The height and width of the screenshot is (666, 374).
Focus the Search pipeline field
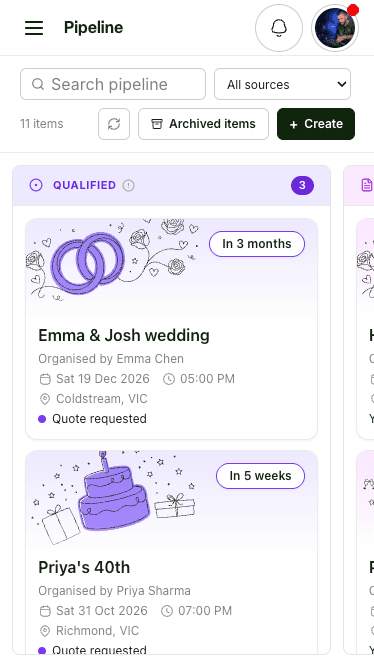(x=113, y=84)
